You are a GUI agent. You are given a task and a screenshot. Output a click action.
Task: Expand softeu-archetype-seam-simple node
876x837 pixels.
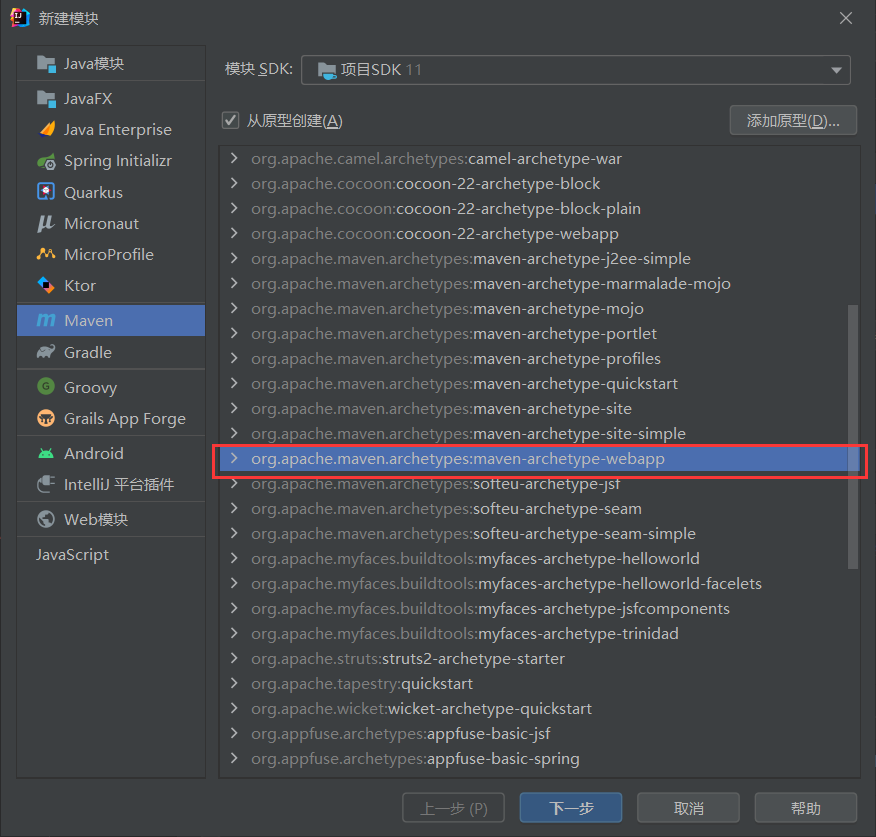tap(235, 534)
